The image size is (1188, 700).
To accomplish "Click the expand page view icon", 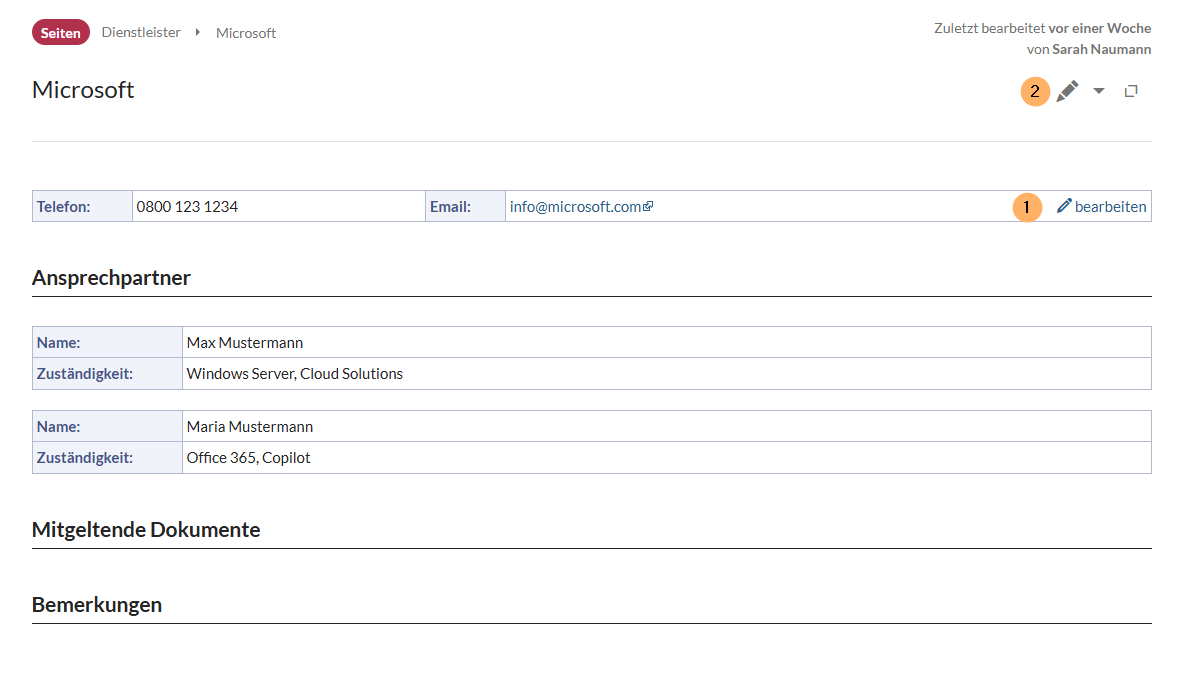I will (x=1131, y=91).
